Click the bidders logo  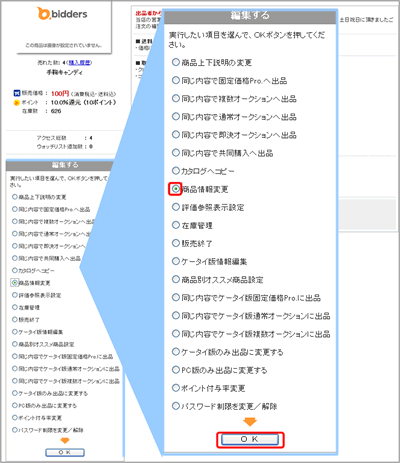(62, 14)
